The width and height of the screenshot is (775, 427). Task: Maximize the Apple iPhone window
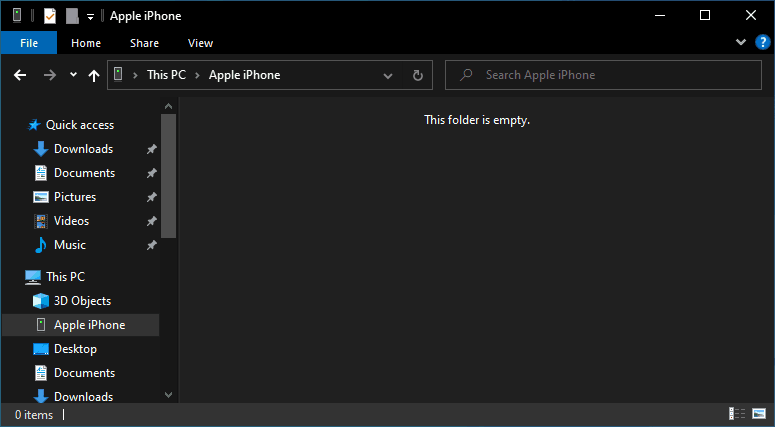(x=705, y=16)
